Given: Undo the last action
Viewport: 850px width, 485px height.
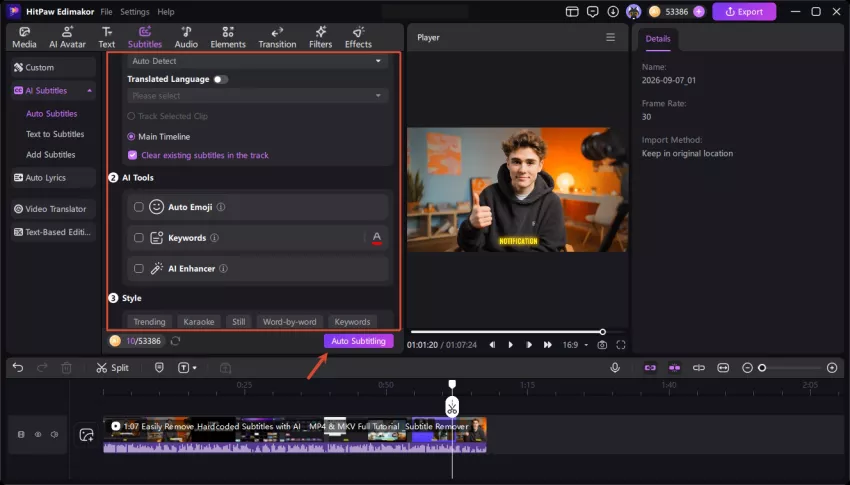Looking at the screenshot, I should pos(18,368).
